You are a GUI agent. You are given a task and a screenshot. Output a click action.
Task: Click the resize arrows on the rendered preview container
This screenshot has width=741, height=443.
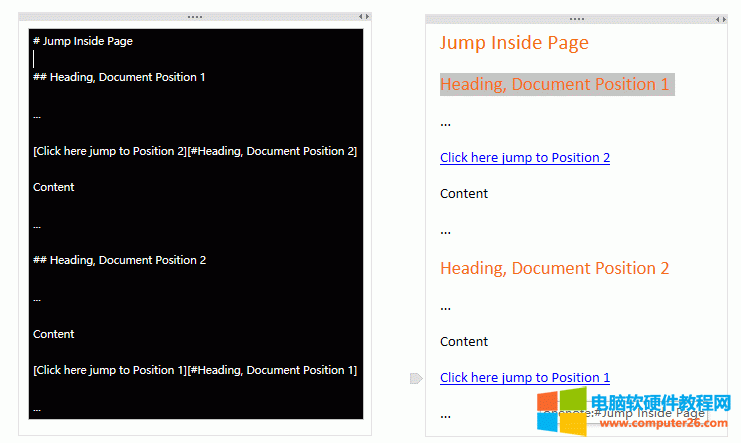(720, 19)
